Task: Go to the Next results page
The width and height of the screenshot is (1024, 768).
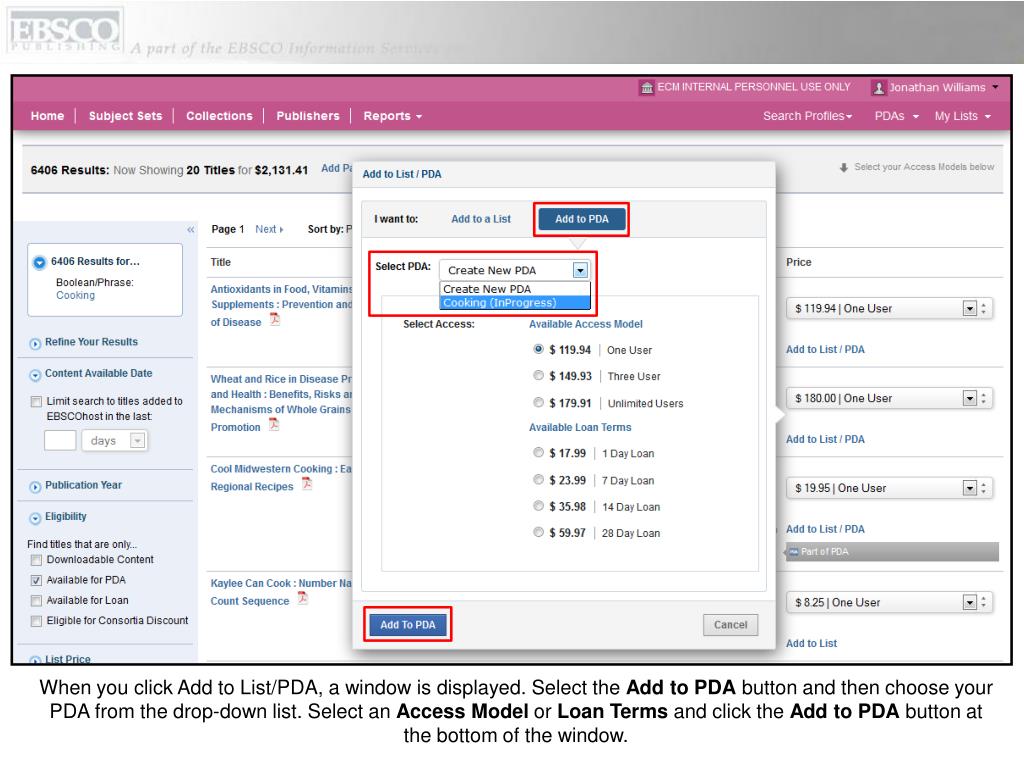Action: click(269, 229)
